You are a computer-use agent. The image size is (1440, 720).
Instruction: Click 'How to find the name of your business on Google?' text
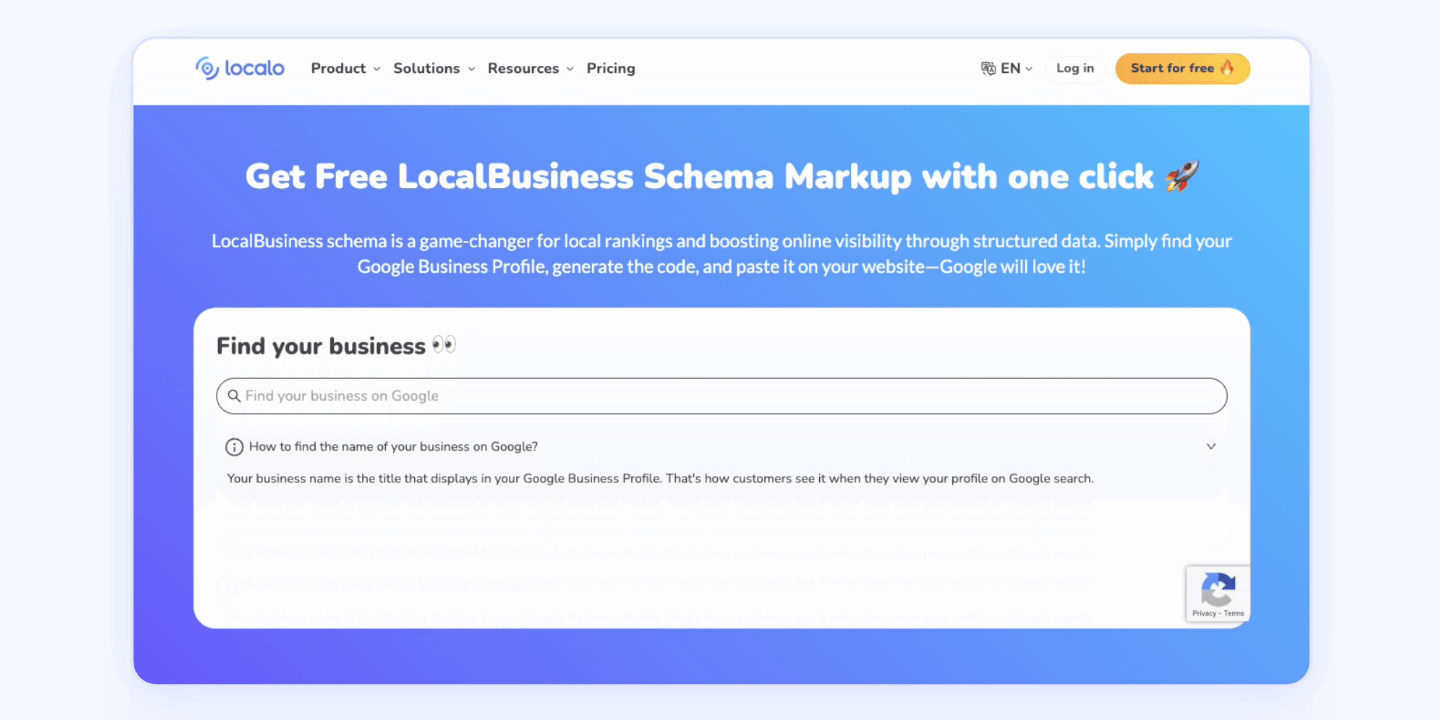point(394,447)
